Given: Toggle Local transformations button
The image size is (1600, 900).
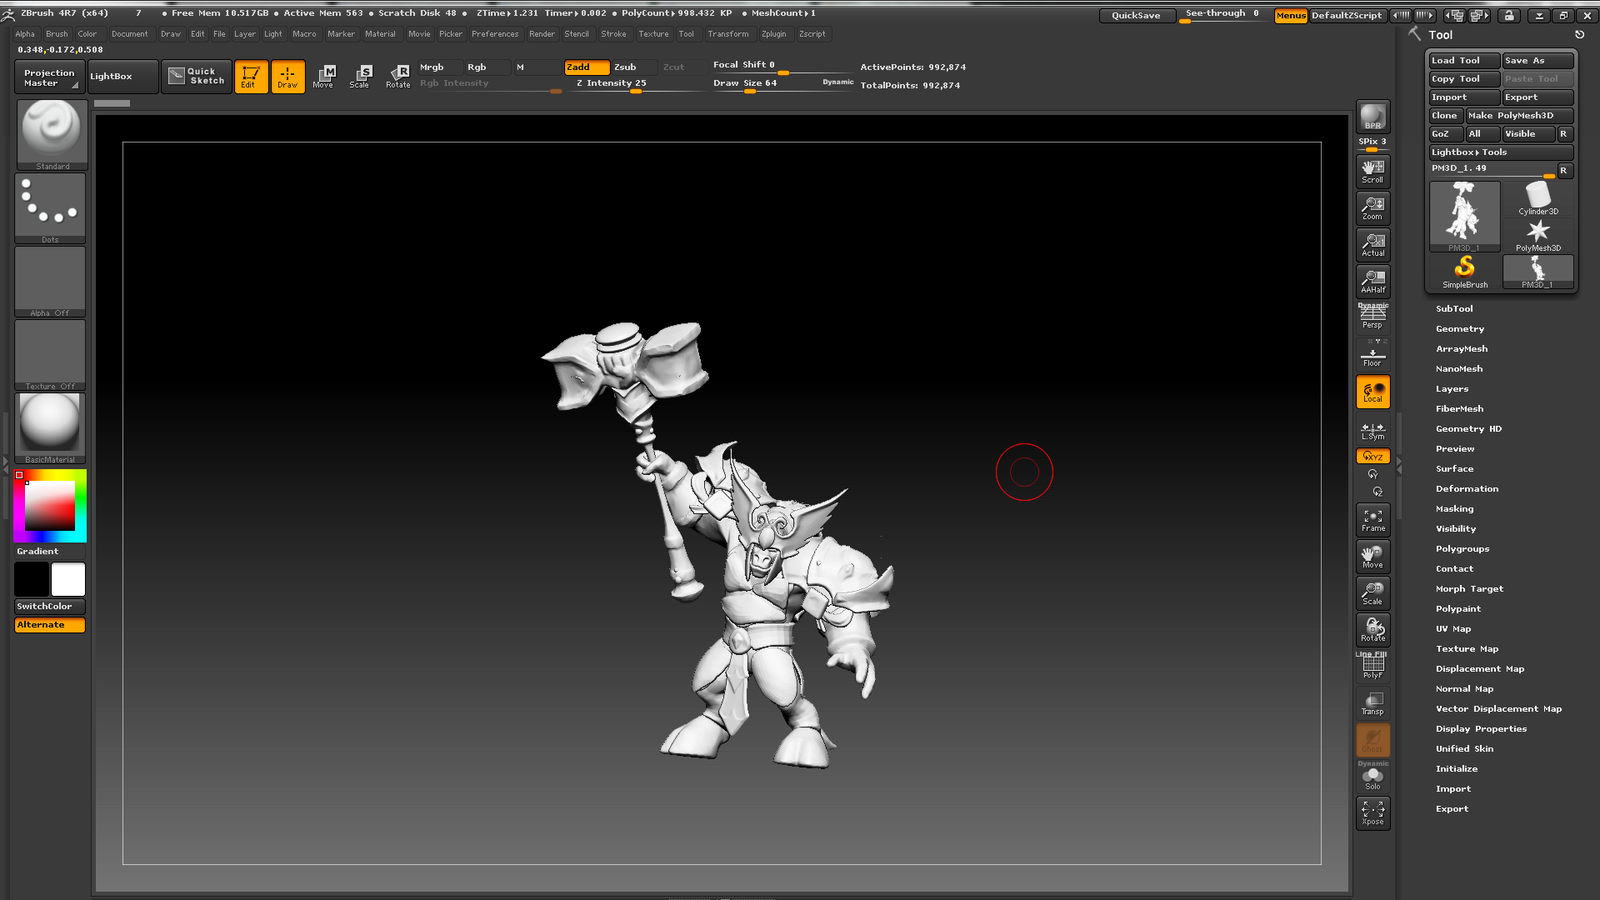Looking at the screenshot, I should (x=1373, y=392).
